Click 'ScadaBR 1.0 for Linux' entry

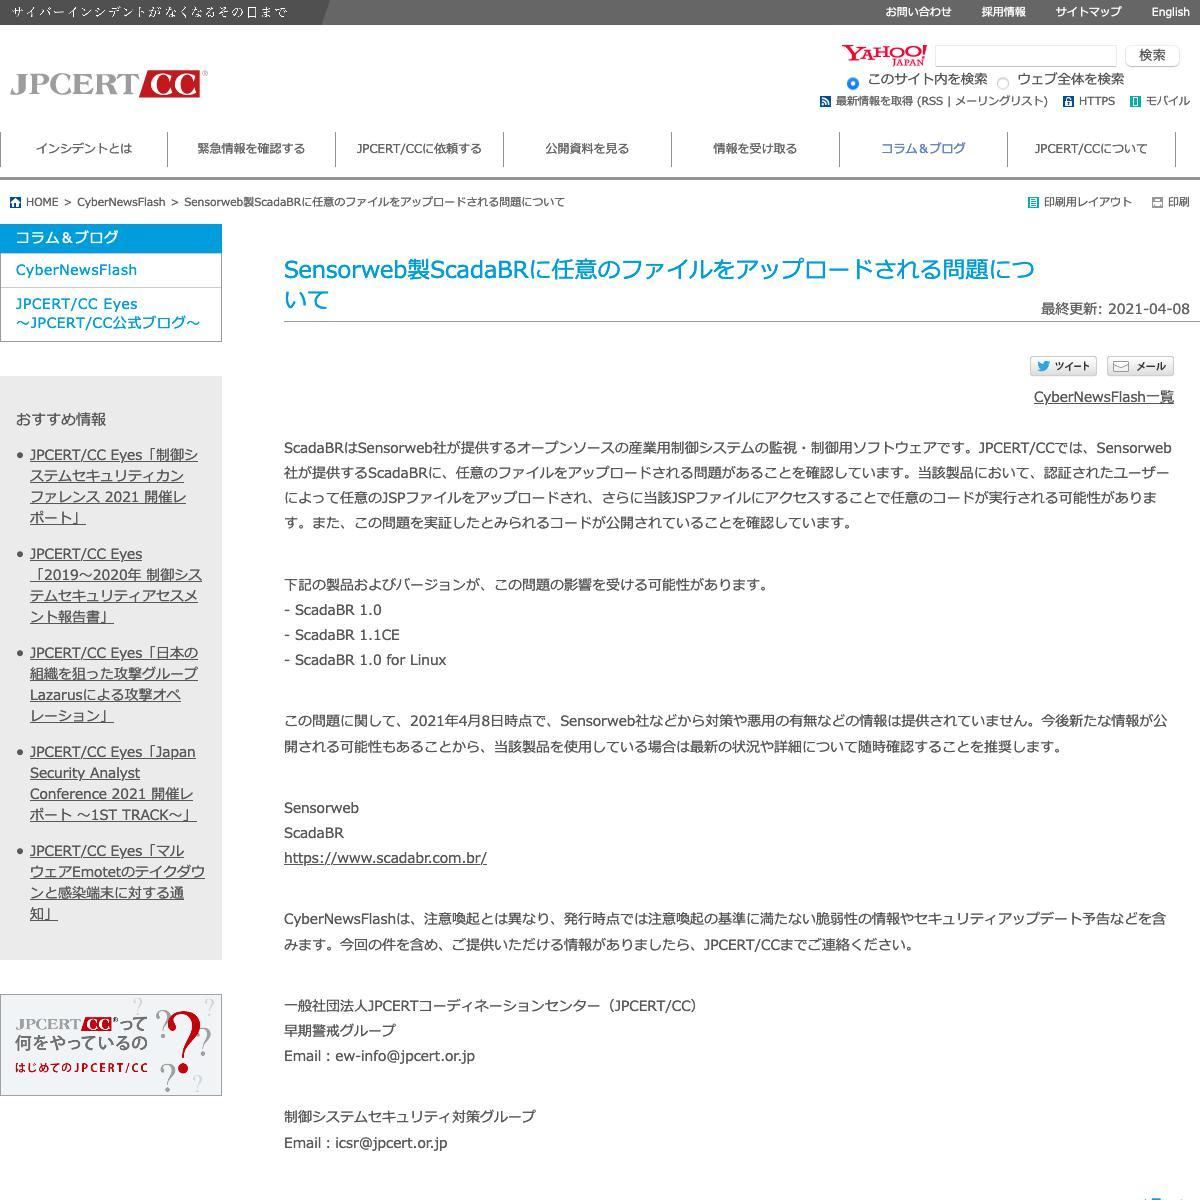[x=365, y=660]
